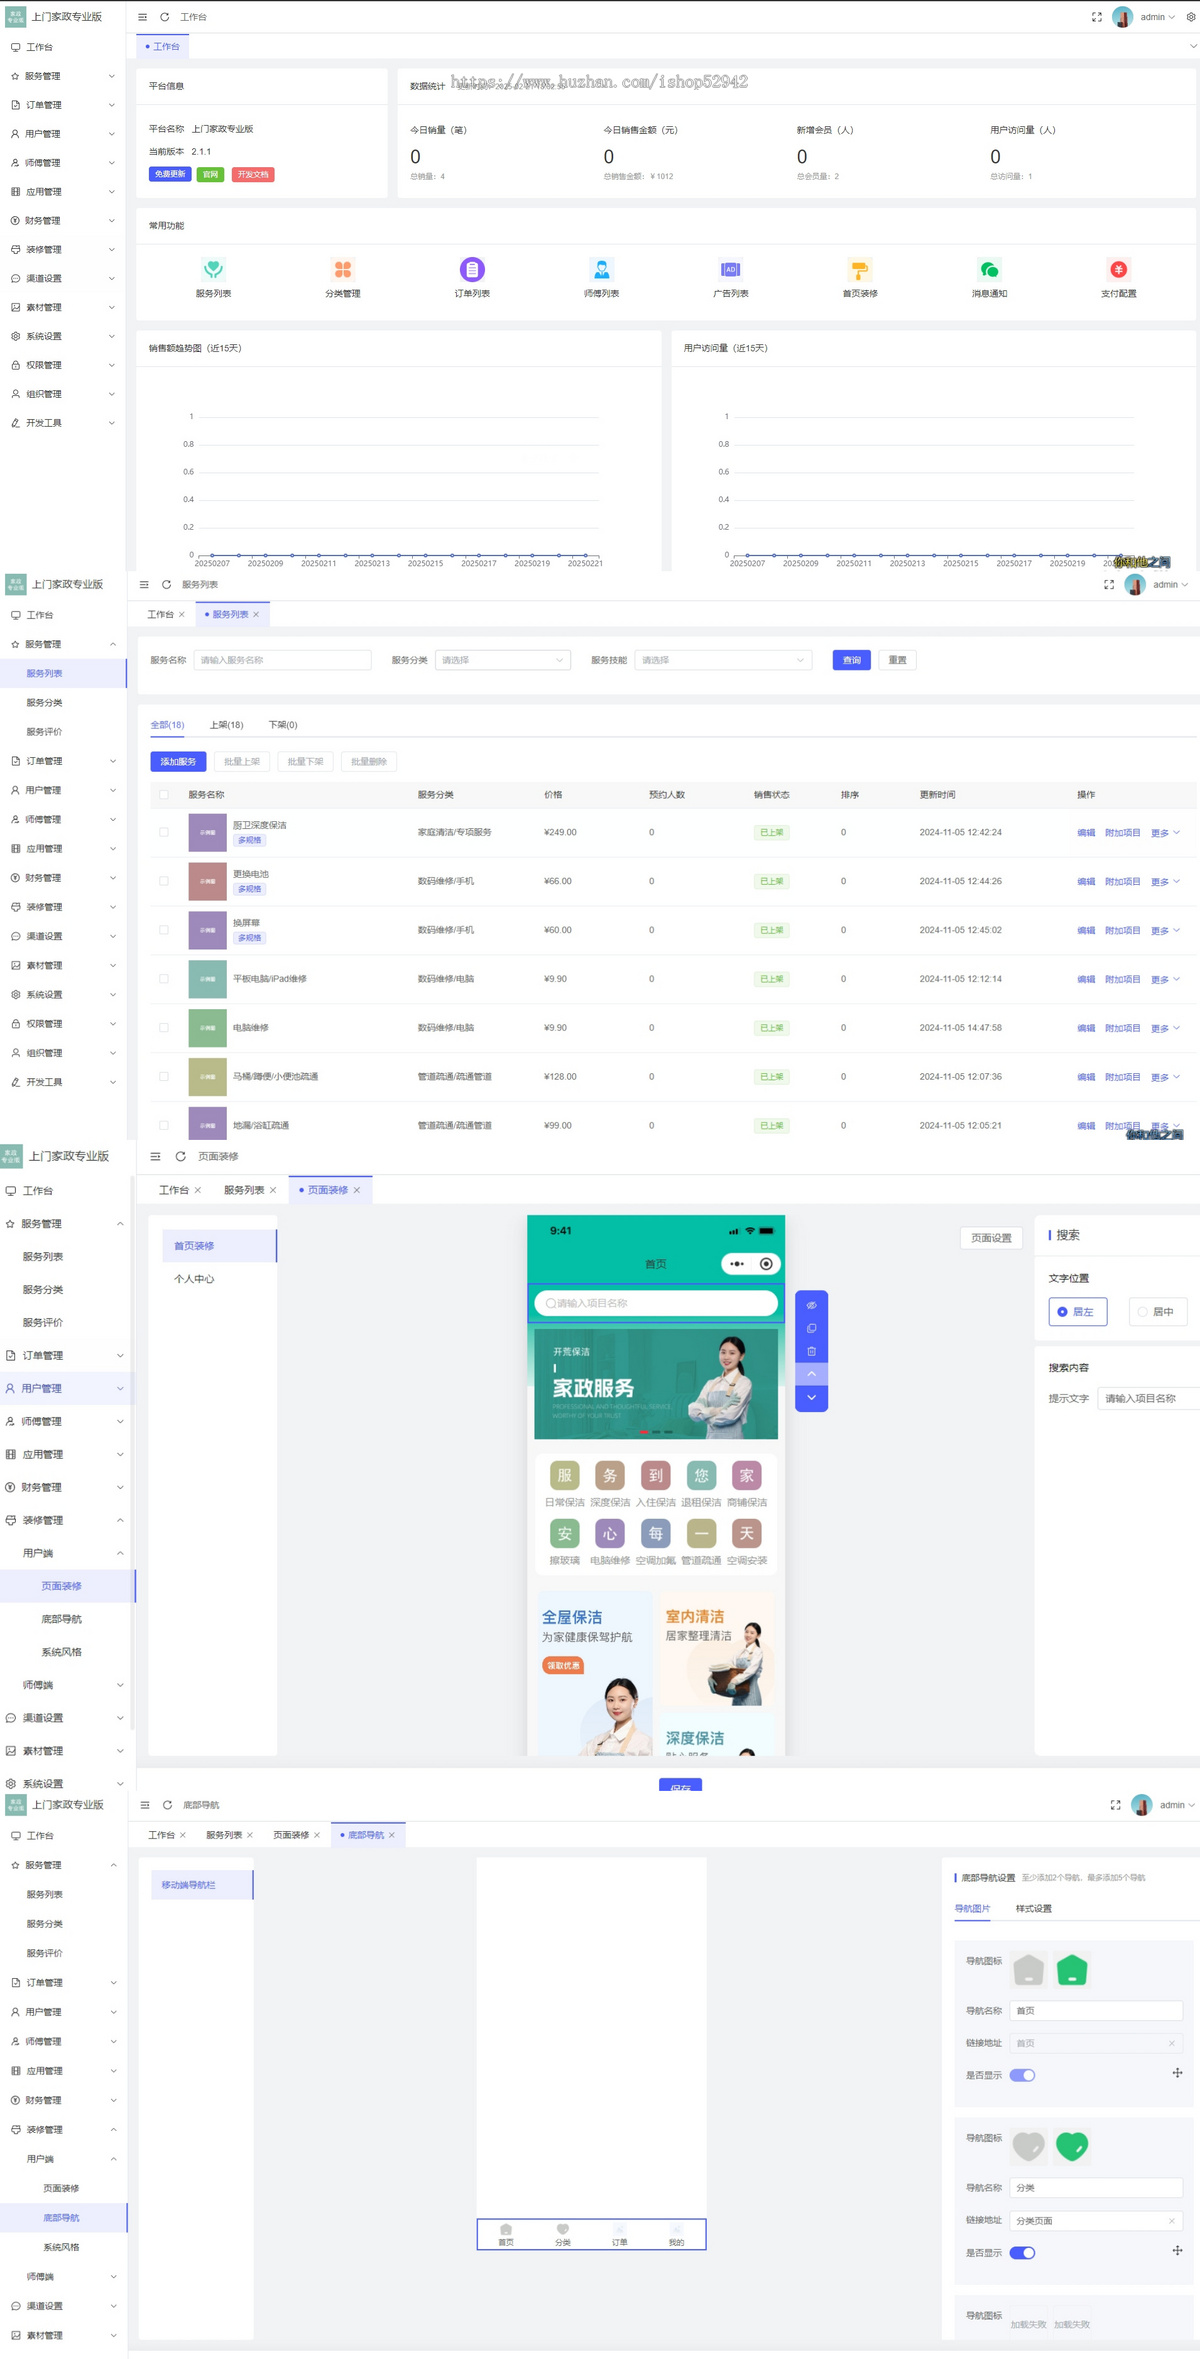Viewport: 1200px width, 2359px height.
Task: Open 师傅列表 shortcut icon in 常用功能
Action: [601, 269]
